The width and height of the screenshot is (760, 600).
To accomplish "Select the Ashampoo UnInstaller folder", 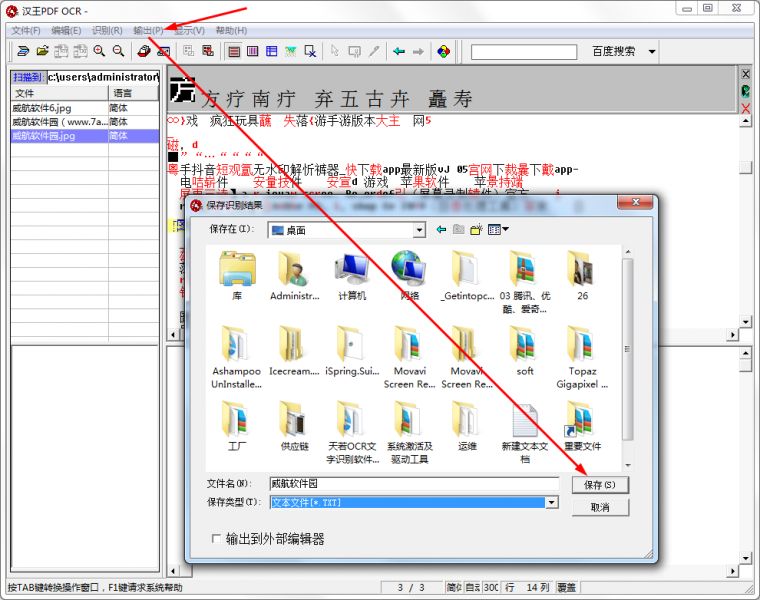I will tap(237, 357).
